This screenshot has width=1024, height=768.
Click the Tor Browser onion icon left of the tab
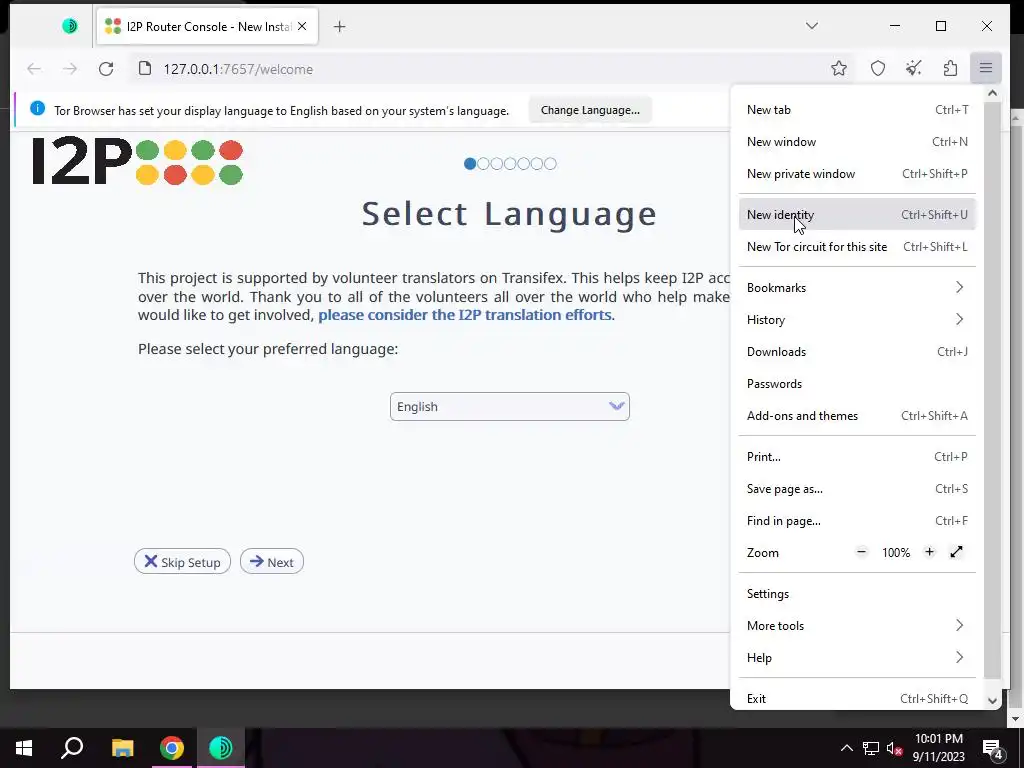[70, 26]
